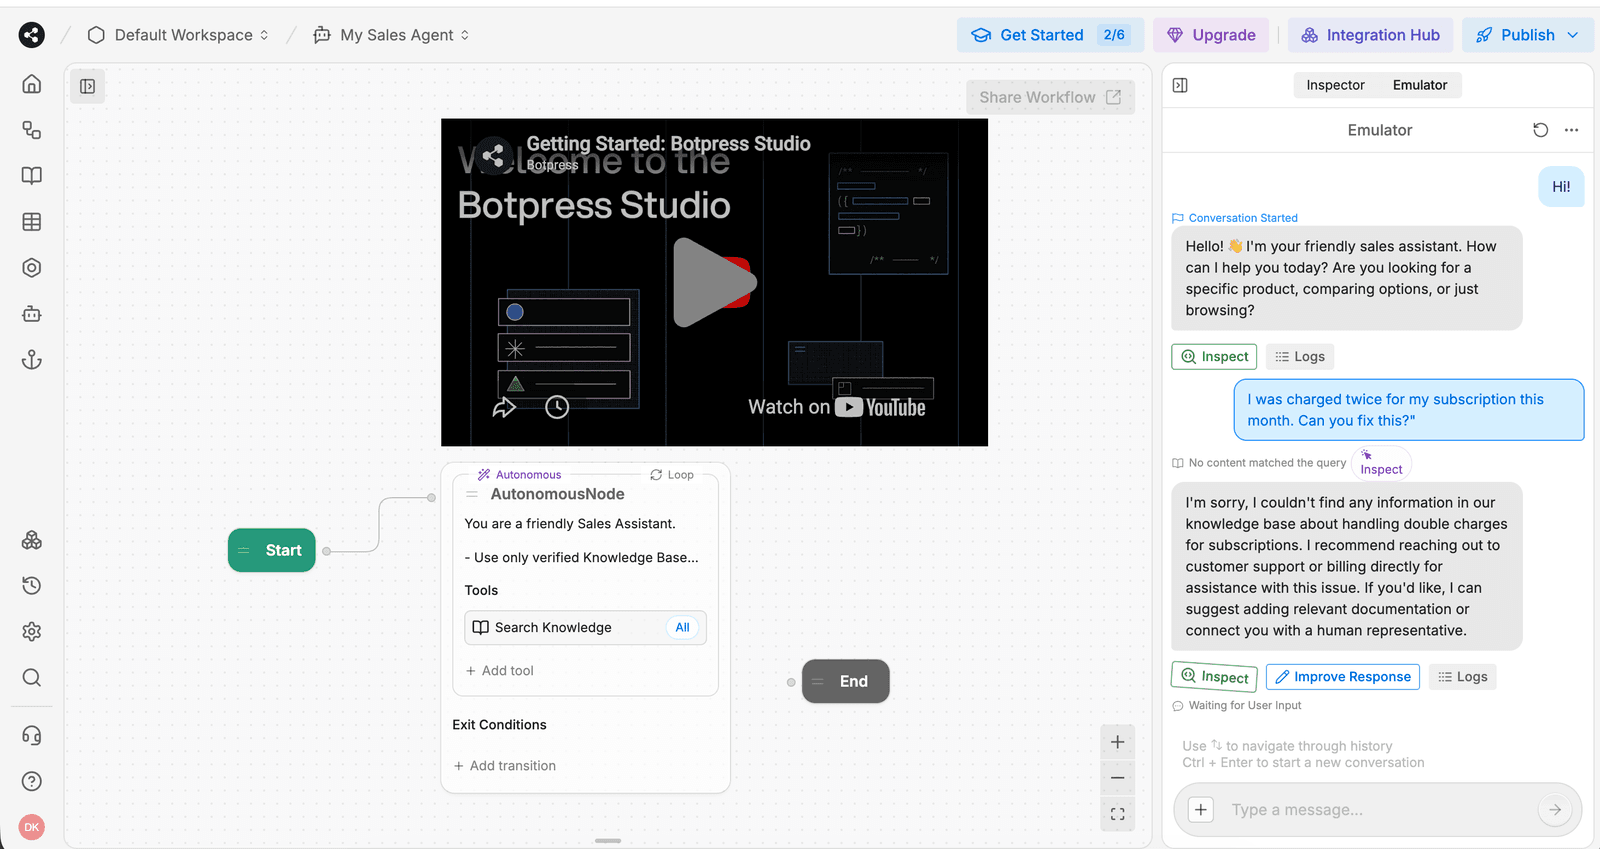Open the help question mark icon
1600x849 pixels.
click(x=32, y=782)
